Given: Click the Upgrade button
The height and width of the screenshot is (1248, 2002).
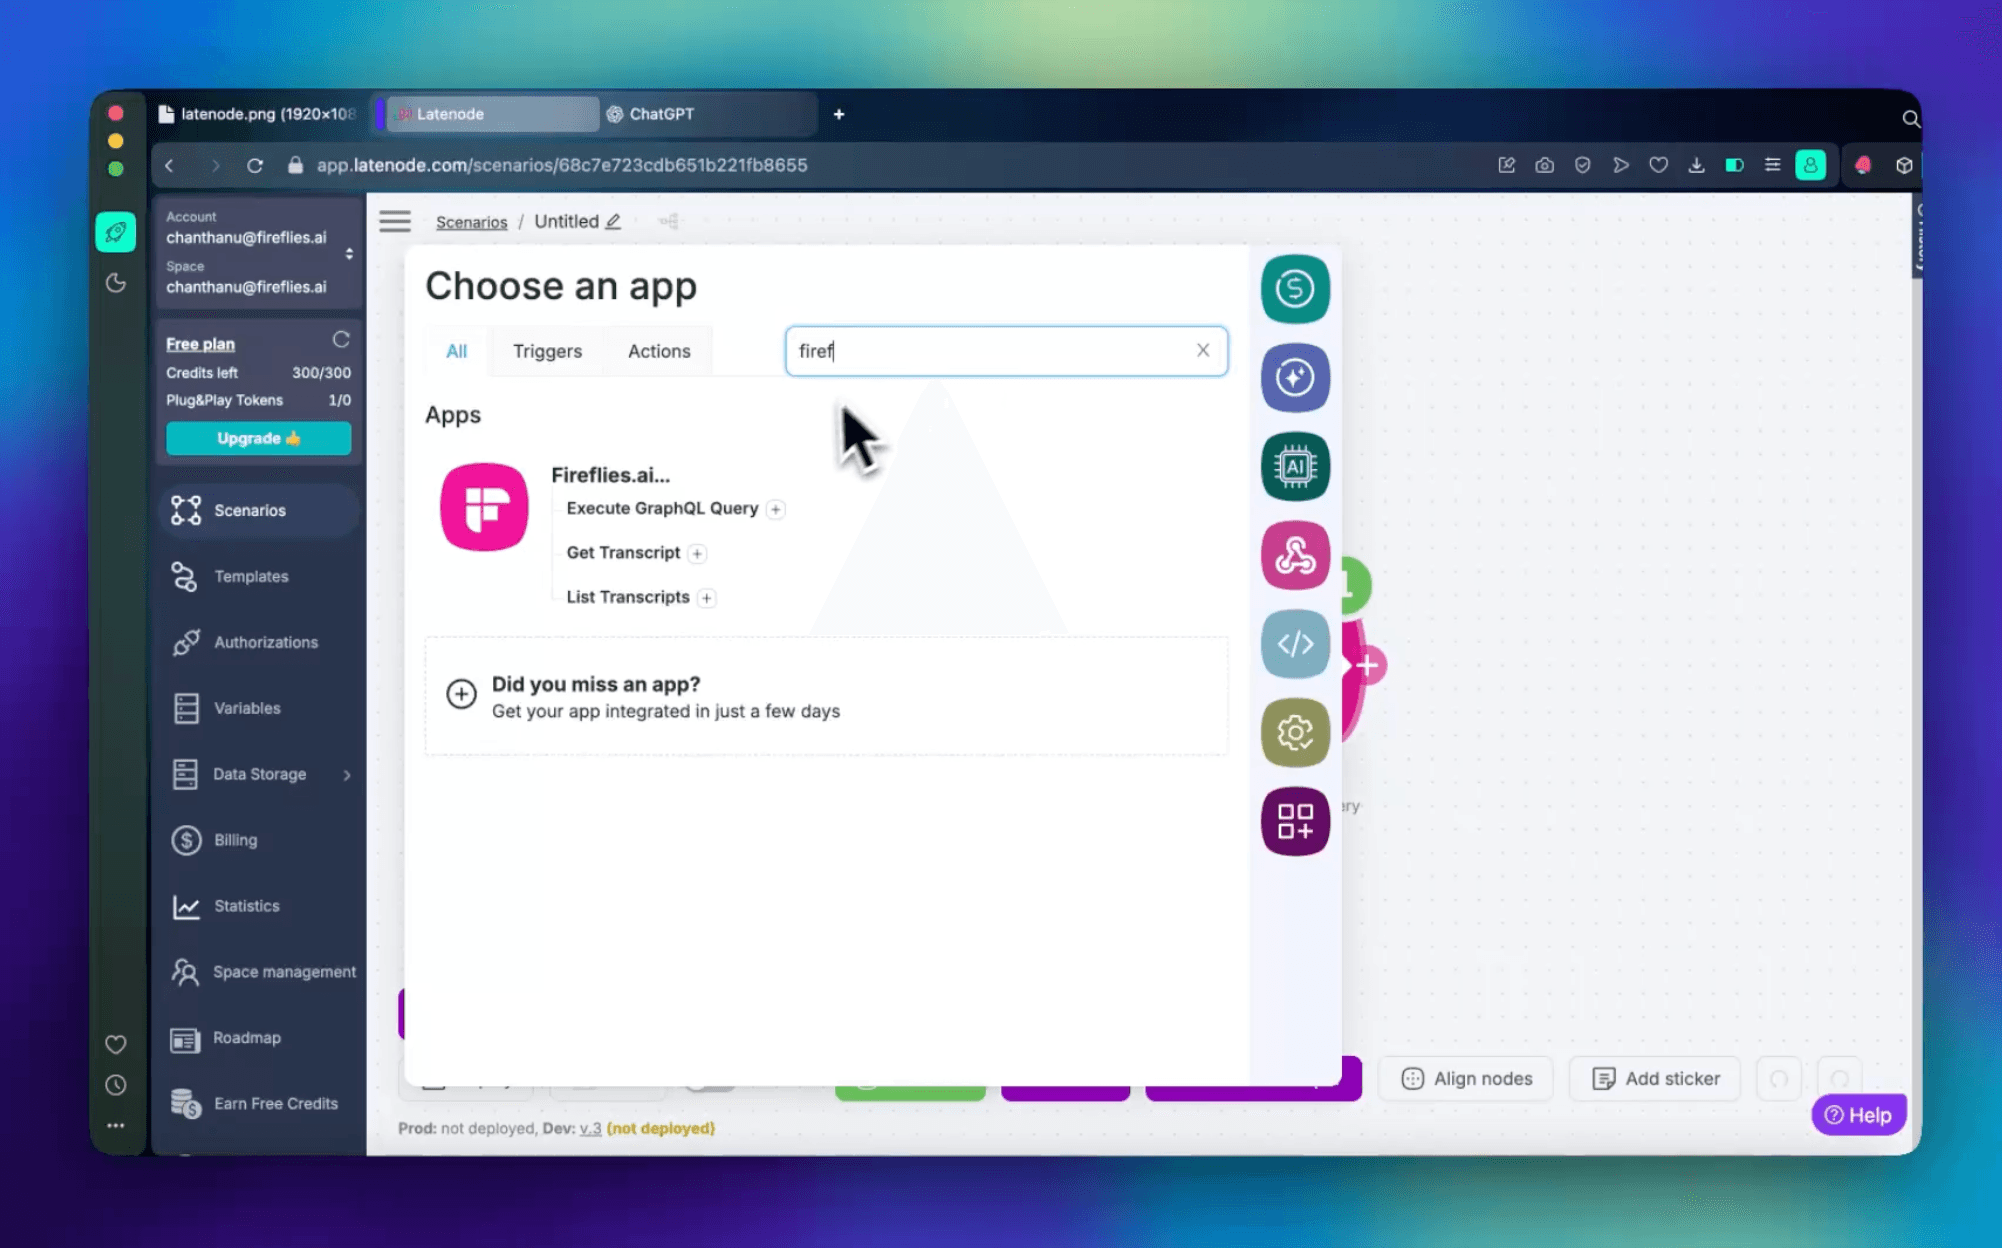Looking at the screenshot, I should click(258, 438).
